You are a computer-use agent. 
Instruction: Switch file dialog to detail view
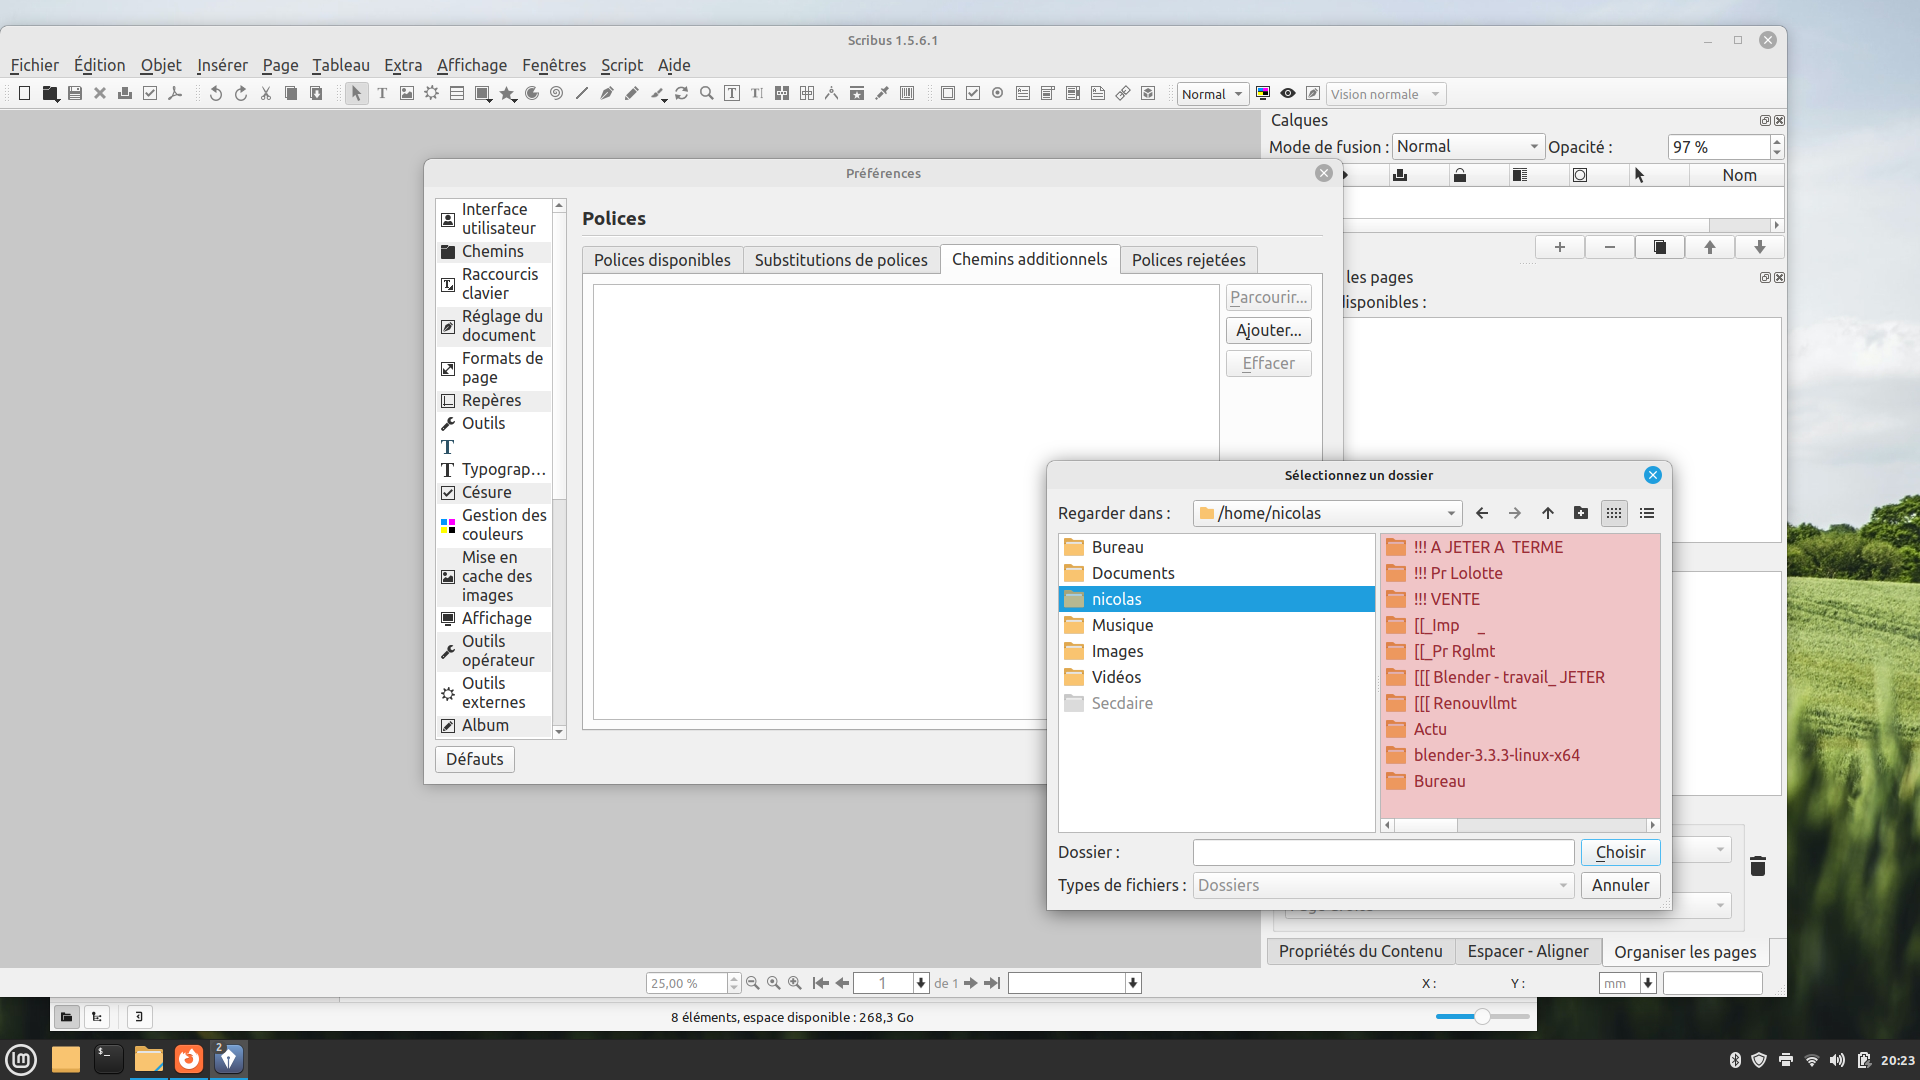pos(1647,514)
